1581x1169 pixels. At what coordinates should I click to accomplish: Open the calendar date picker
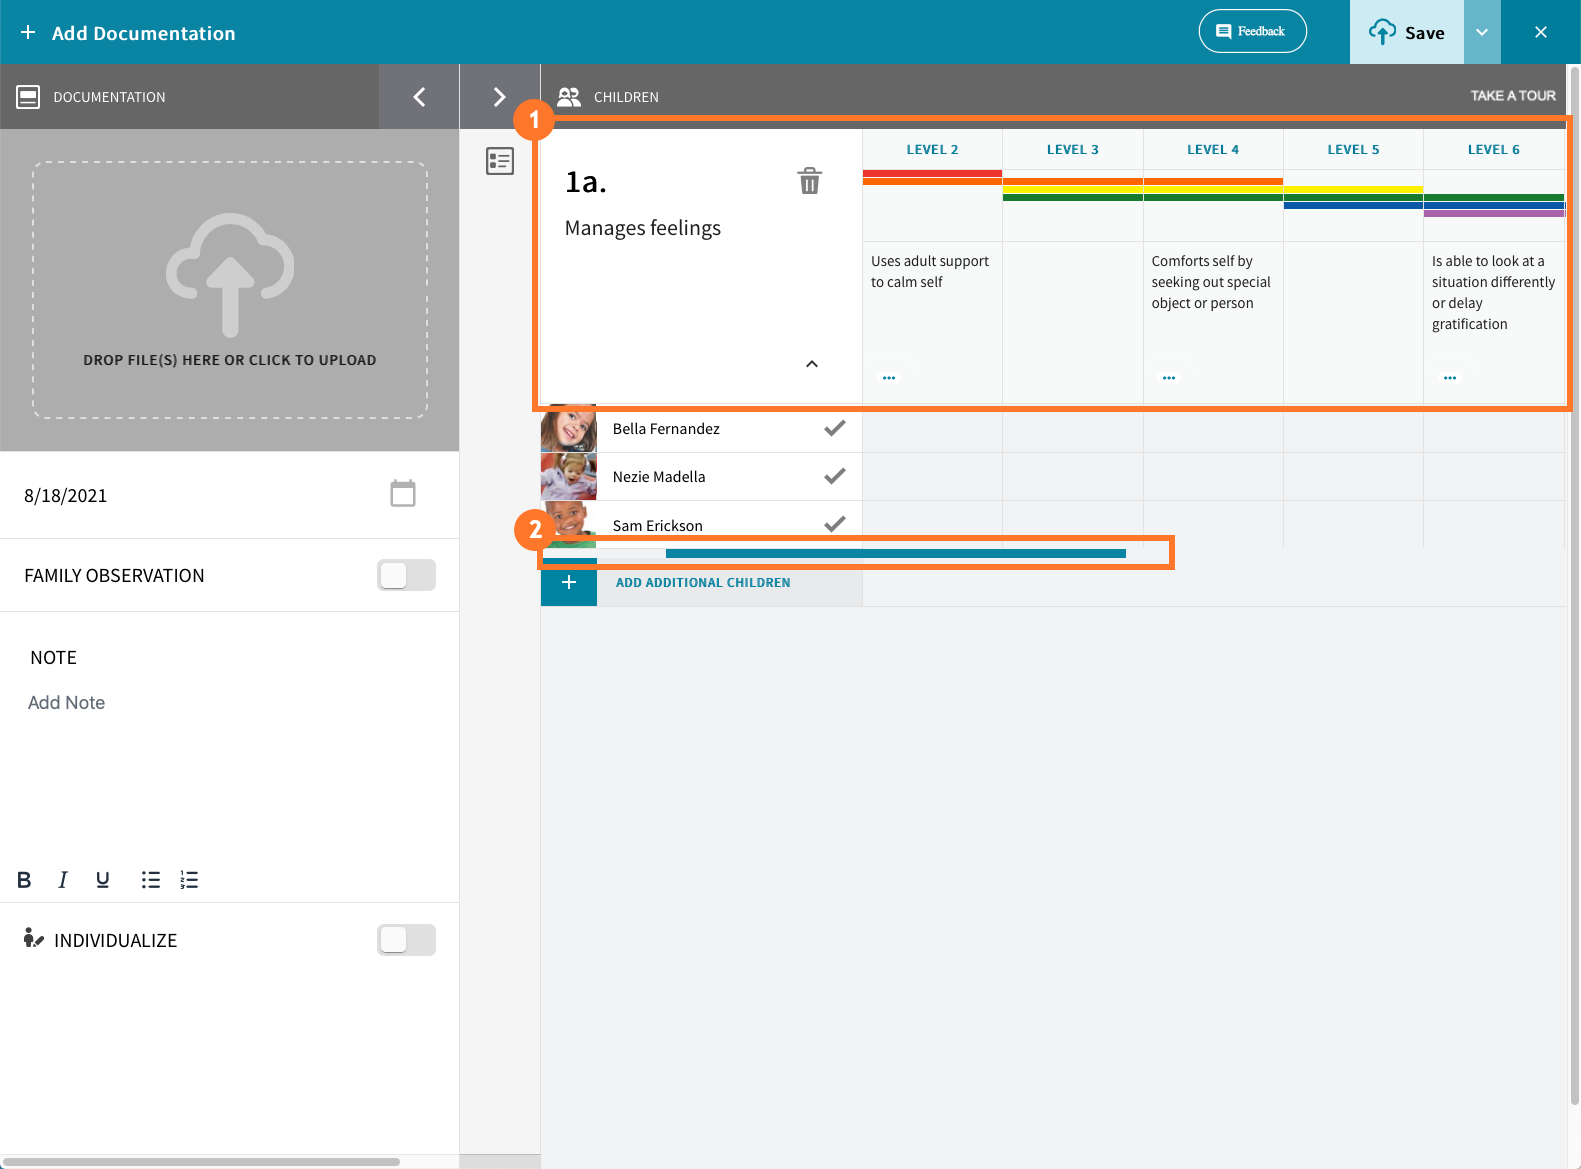click(403, 494)
